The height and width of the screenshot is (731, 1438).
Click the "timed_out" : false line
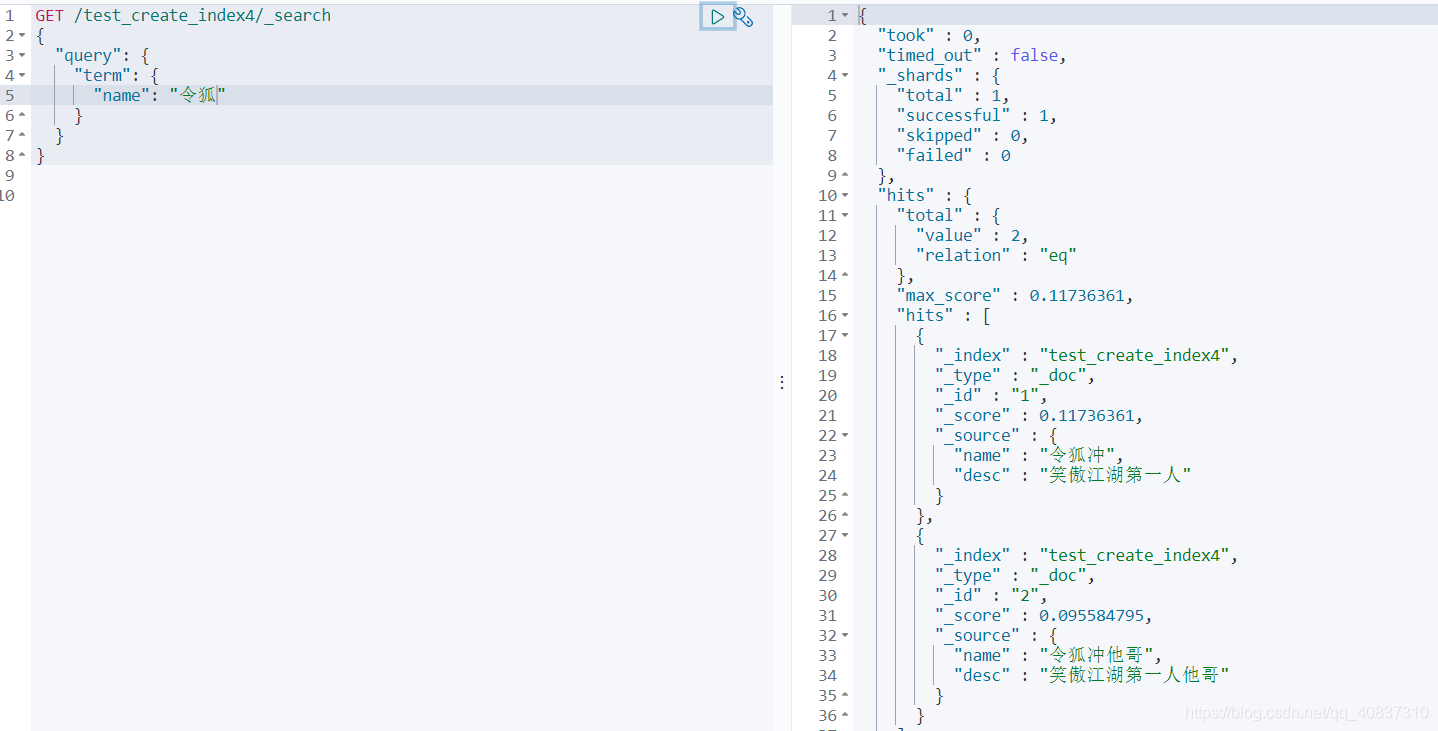click(972, 56)
